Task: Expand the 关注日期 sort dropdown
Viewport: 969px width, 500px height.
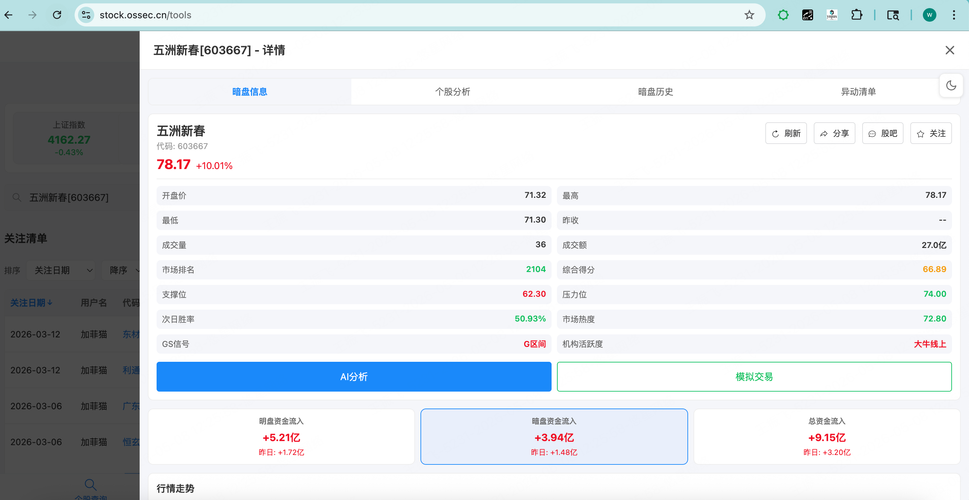Action: pos(63,270)
